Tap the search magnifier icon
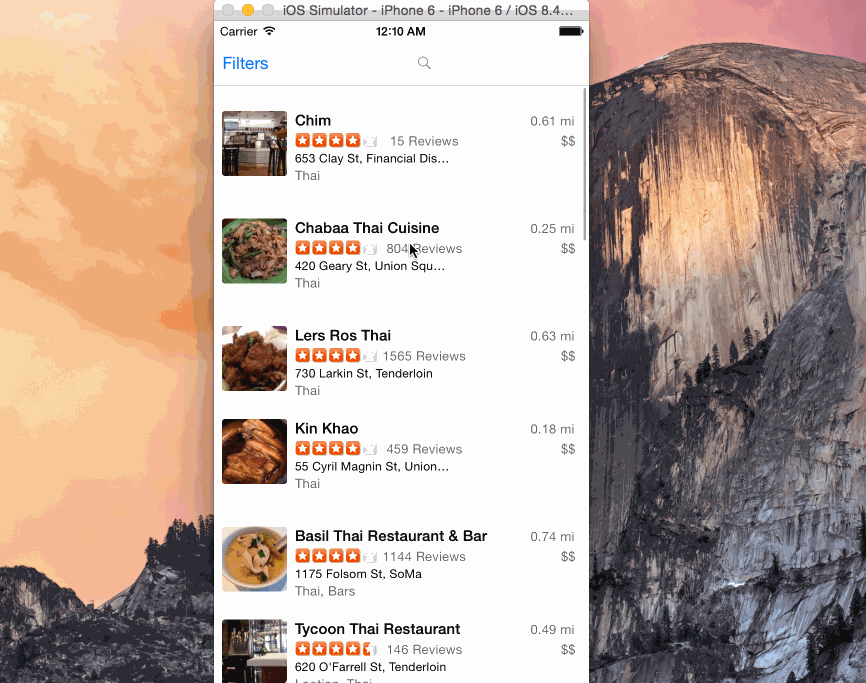The width and height of the screenshot is (866, 683). (x=424, y=63)
